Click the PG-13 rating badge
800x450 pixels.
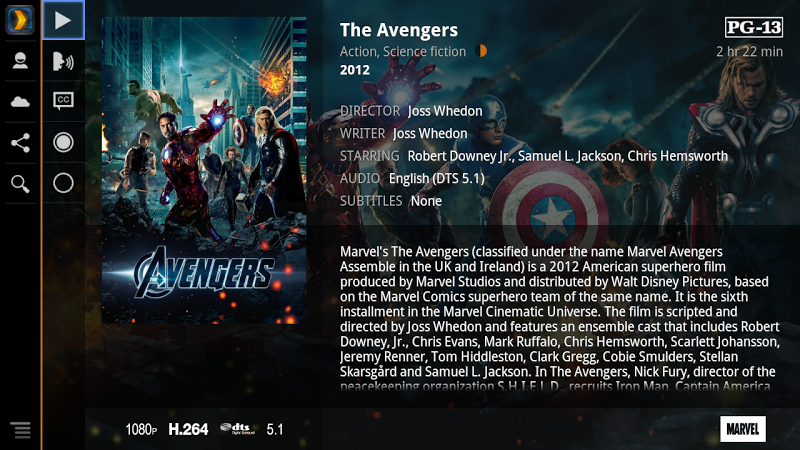754,27
